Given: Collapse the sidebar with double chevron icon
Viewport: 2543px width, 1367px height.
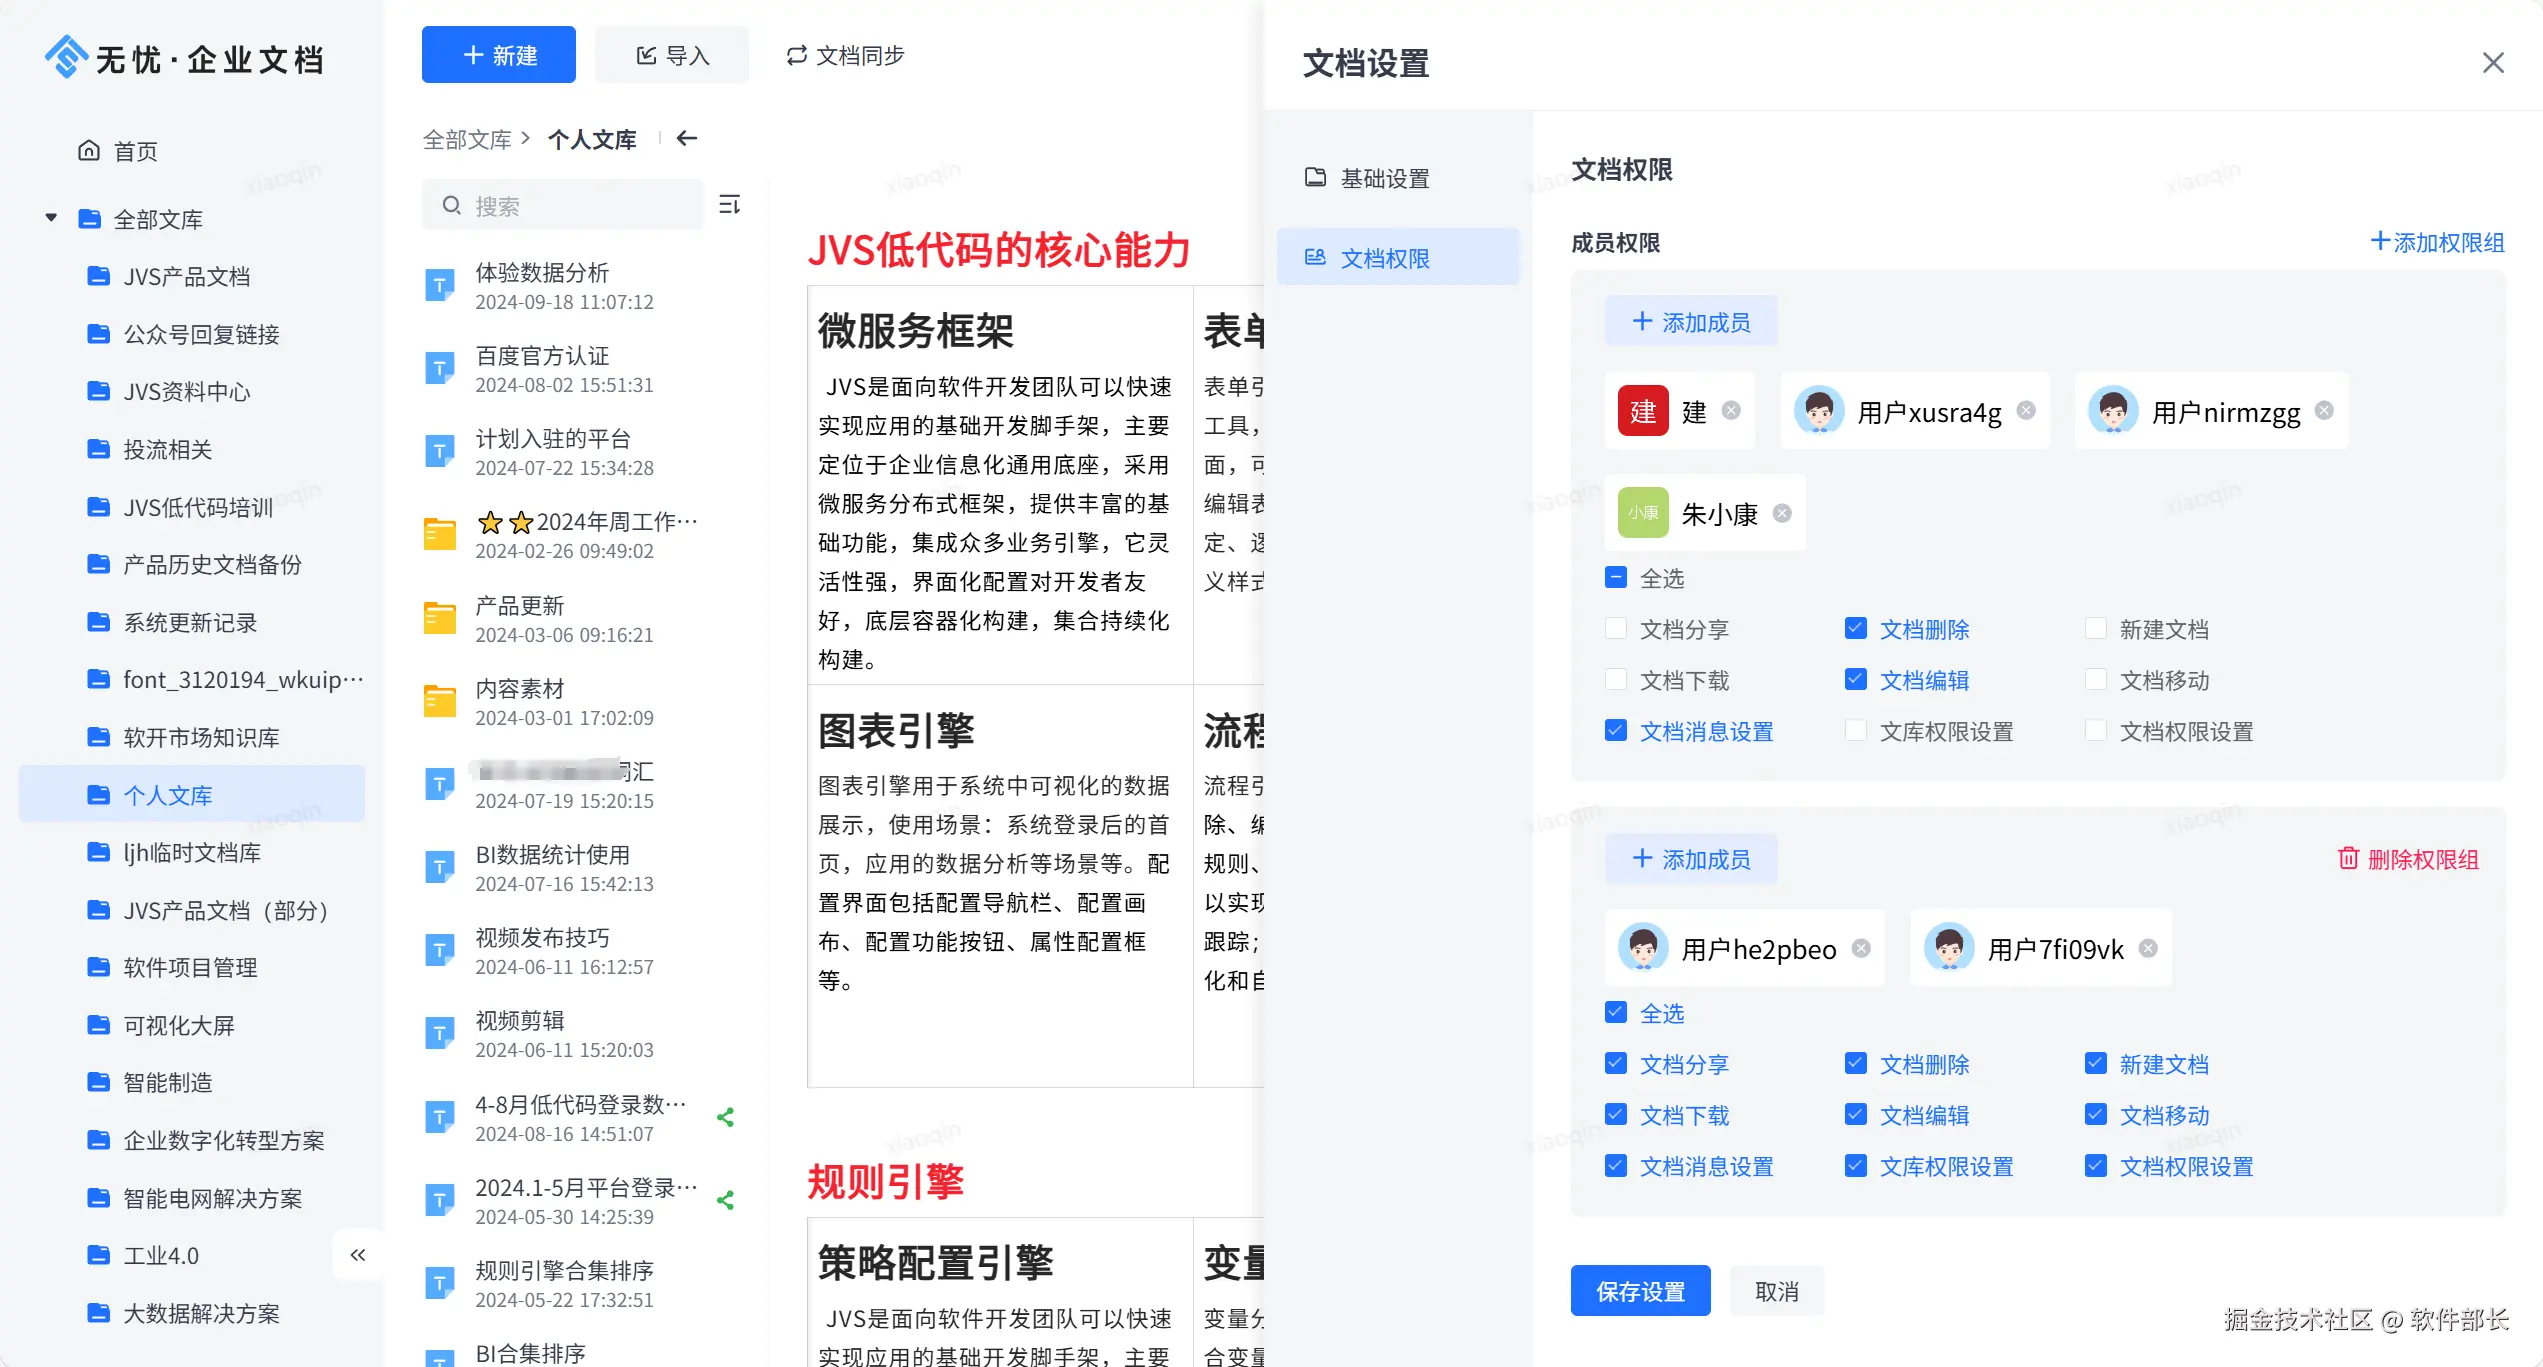Looking at the screenshot, I should [358, 1254].
